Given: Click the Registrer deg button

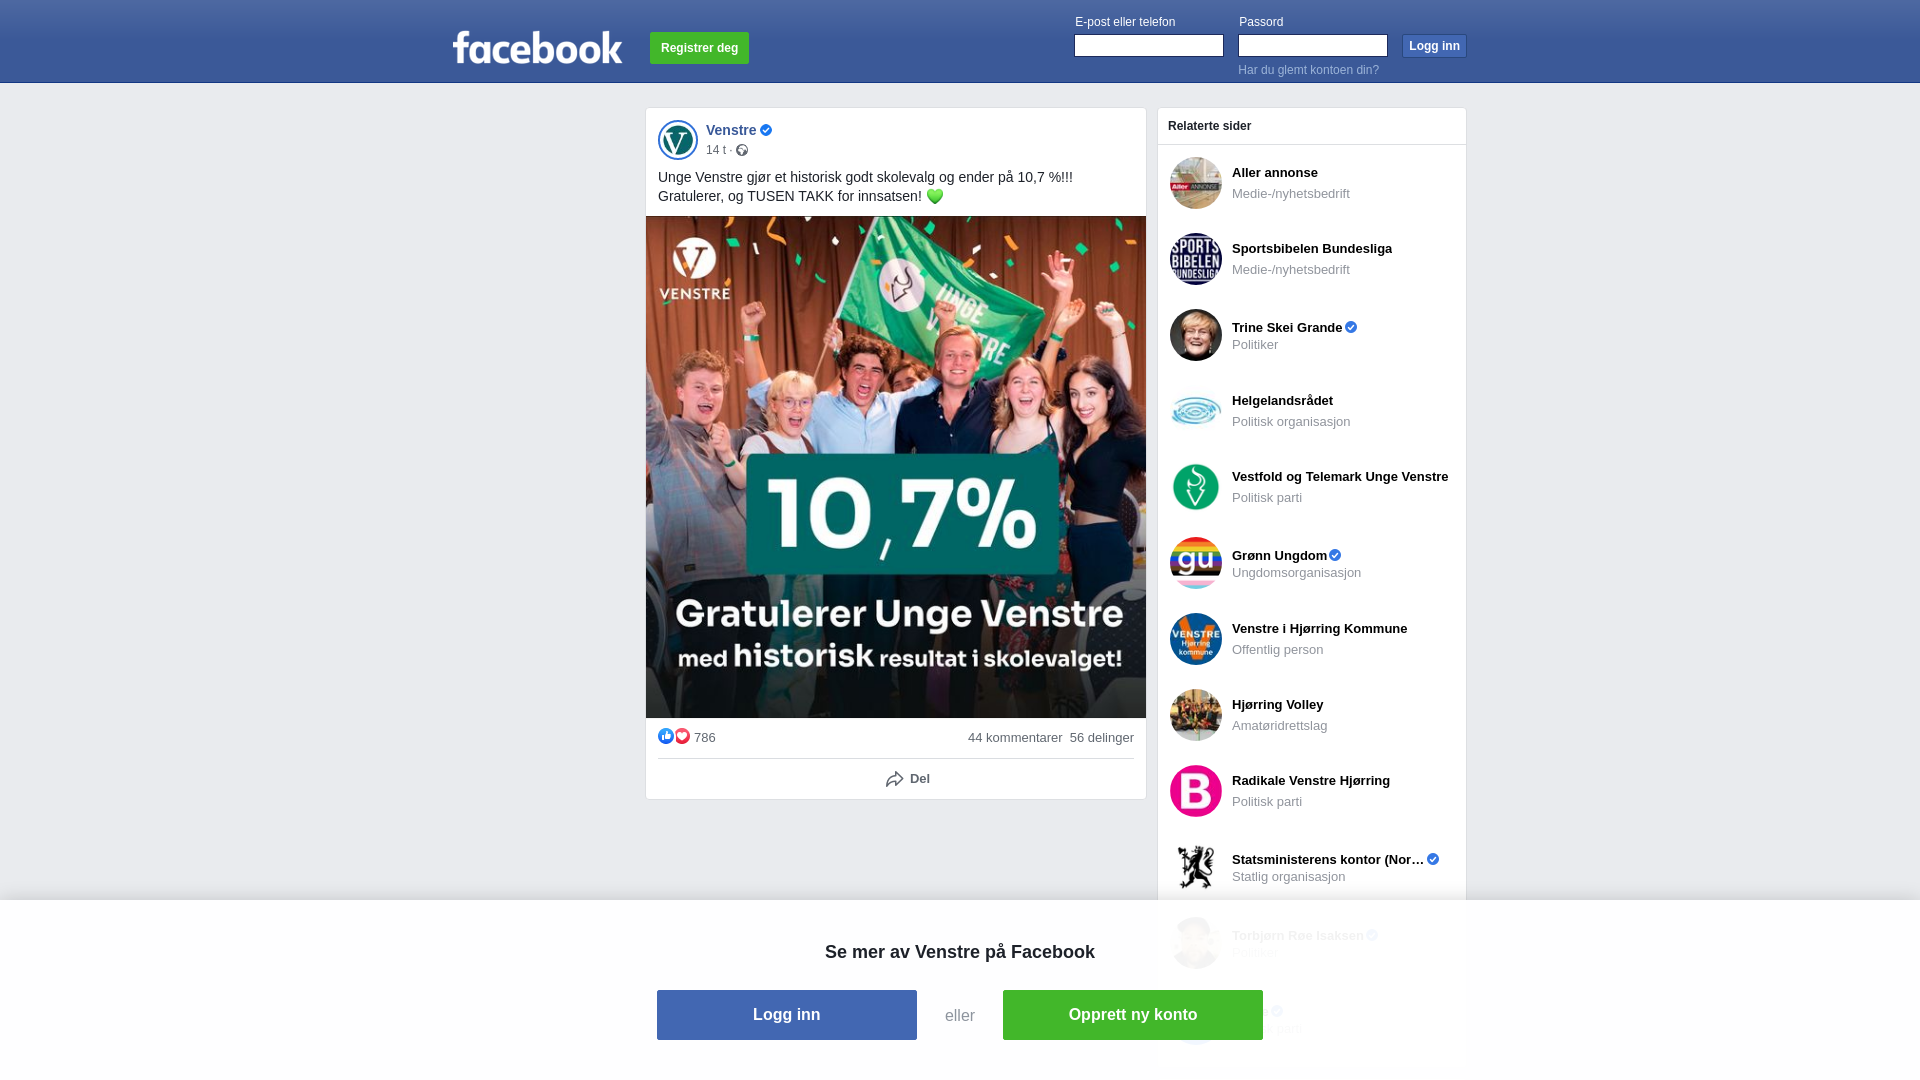Looking at the screenshot, I should tap(699, 48).
